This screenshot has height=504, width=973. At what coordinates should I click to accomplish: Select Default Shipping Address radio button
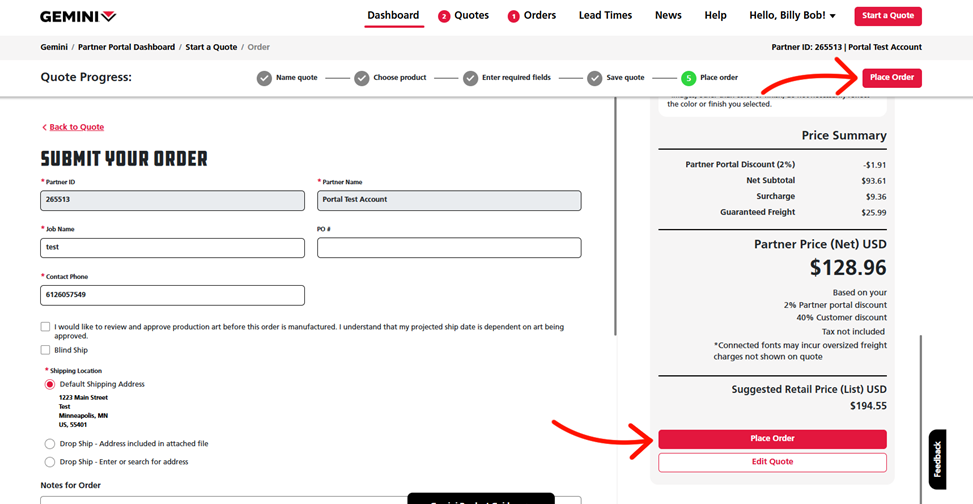point(50,384)
